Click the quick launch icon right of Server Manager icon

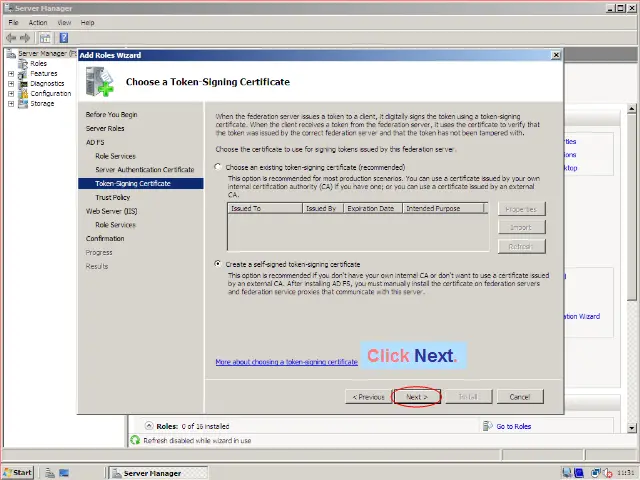pos(64,473)
